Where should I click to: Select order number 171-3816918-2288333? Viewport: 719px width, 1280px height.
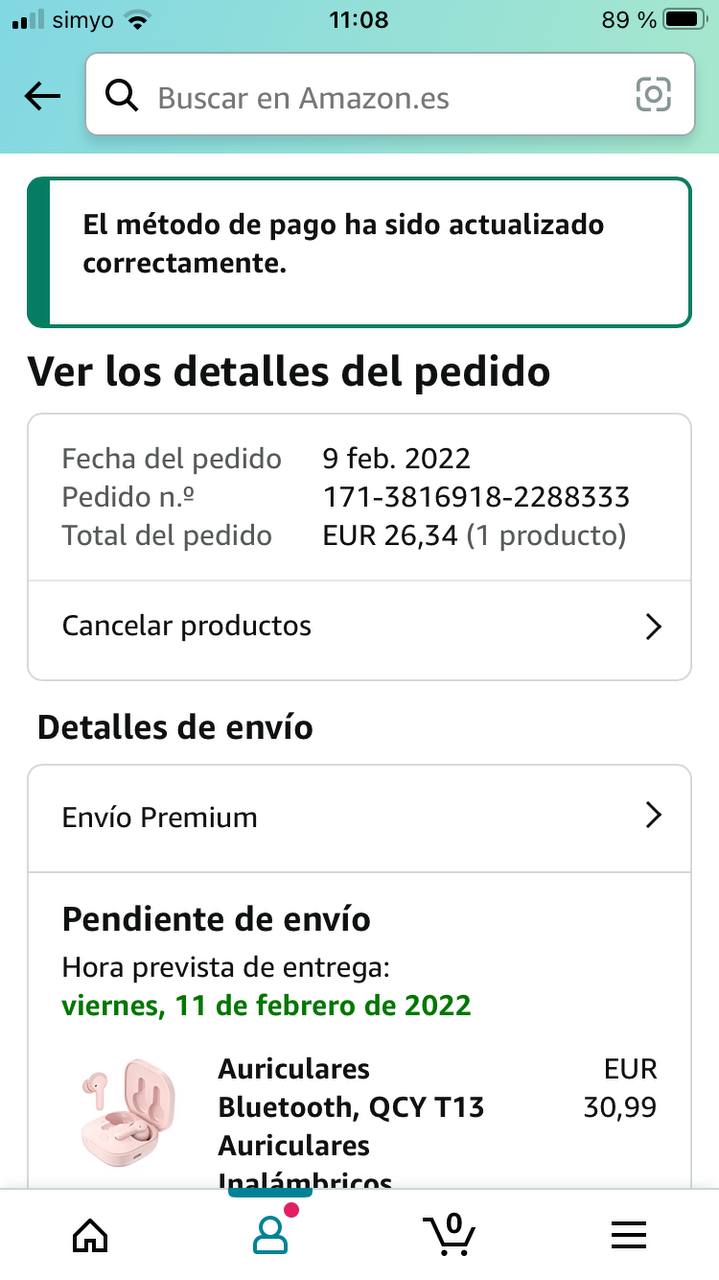pyautogui.click(x=476, y=497)
